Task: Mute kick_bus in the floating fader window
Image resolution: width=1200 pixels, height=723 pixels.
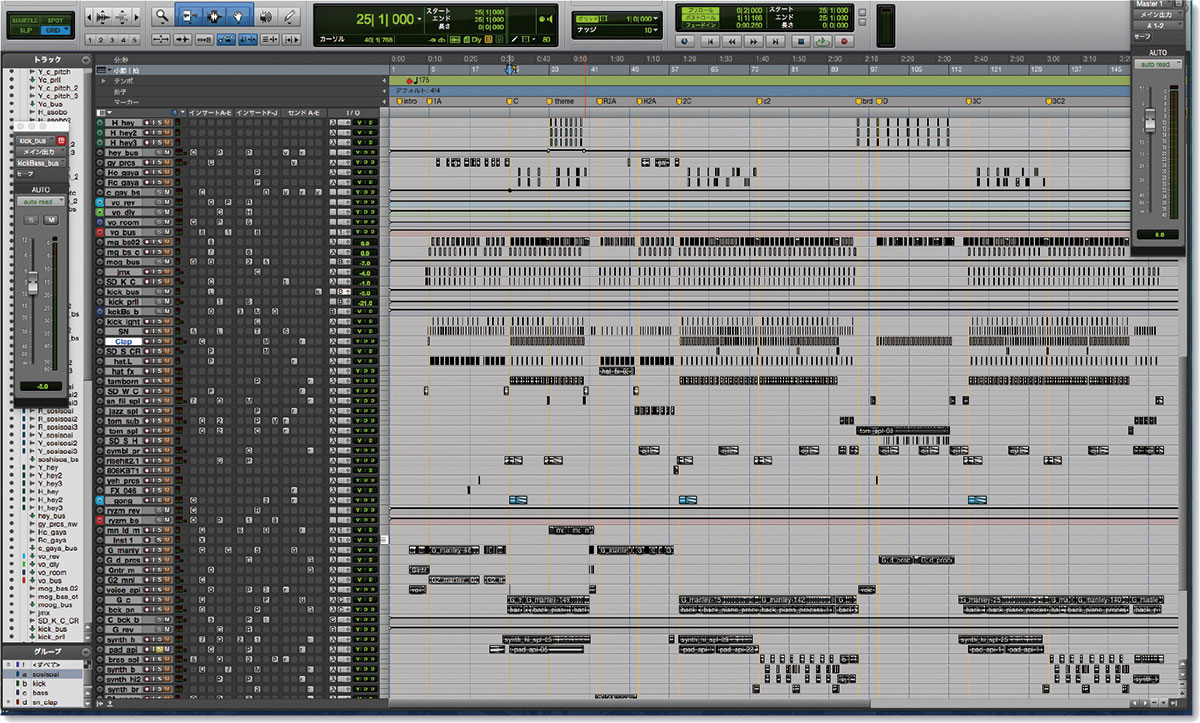Action: coord(50,220)
